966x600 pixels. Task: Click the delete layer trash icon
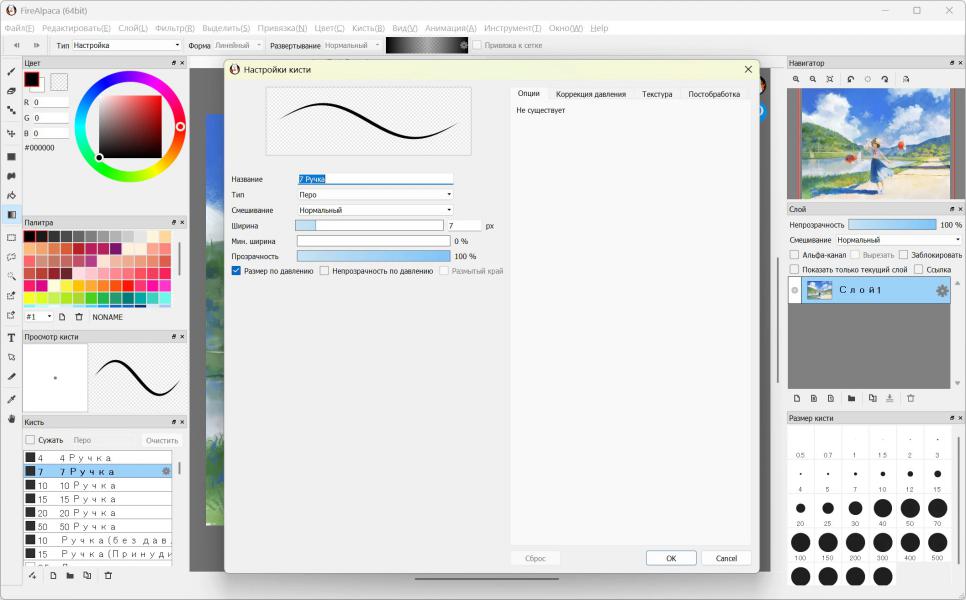(x=910, y=398)
